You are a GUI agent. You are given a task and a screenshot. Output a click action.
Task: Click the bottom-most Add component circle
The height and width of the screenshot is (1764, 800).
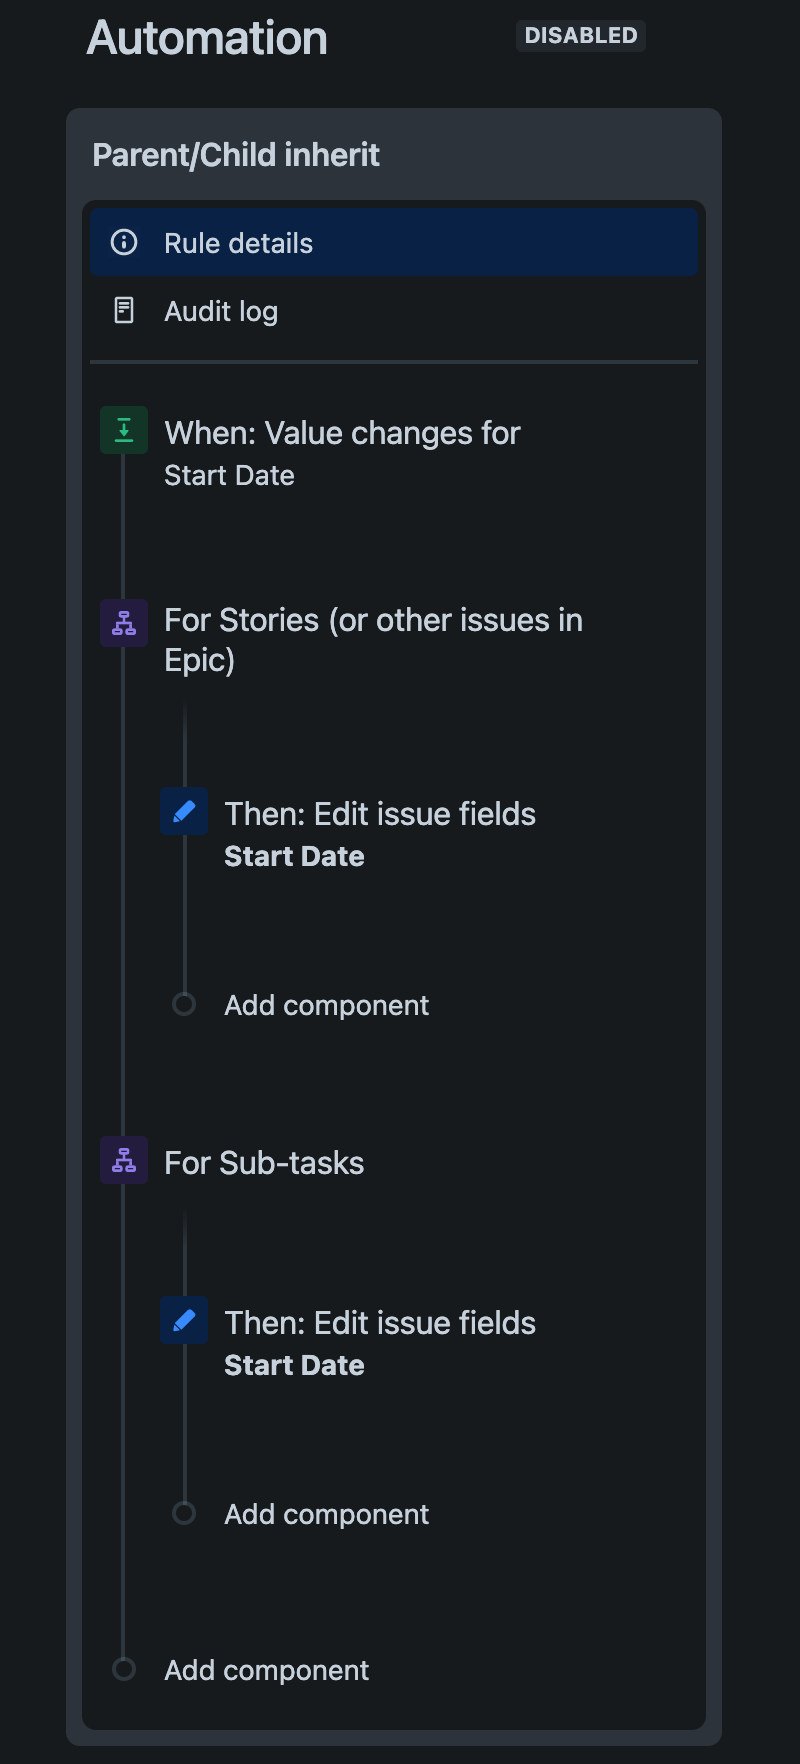point(124,1669)
